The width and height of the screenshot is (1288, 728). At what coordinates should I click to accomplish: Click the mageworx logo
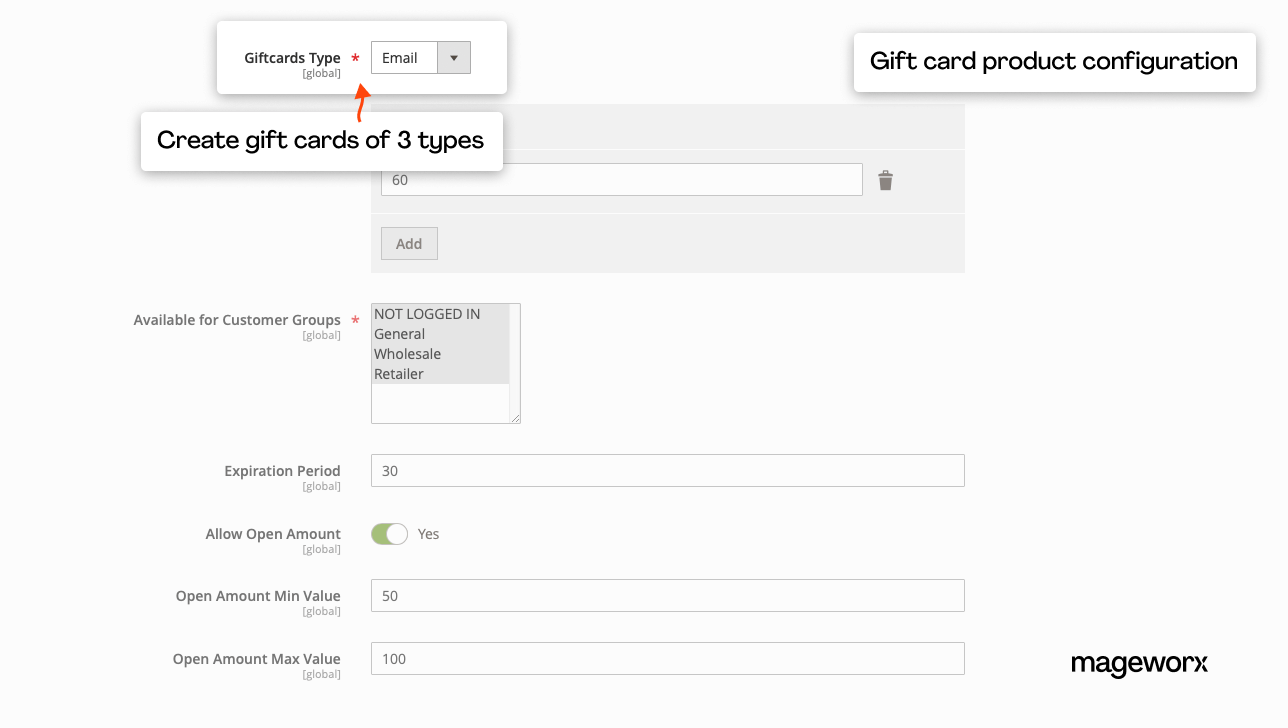click(x=1139, y=664)
